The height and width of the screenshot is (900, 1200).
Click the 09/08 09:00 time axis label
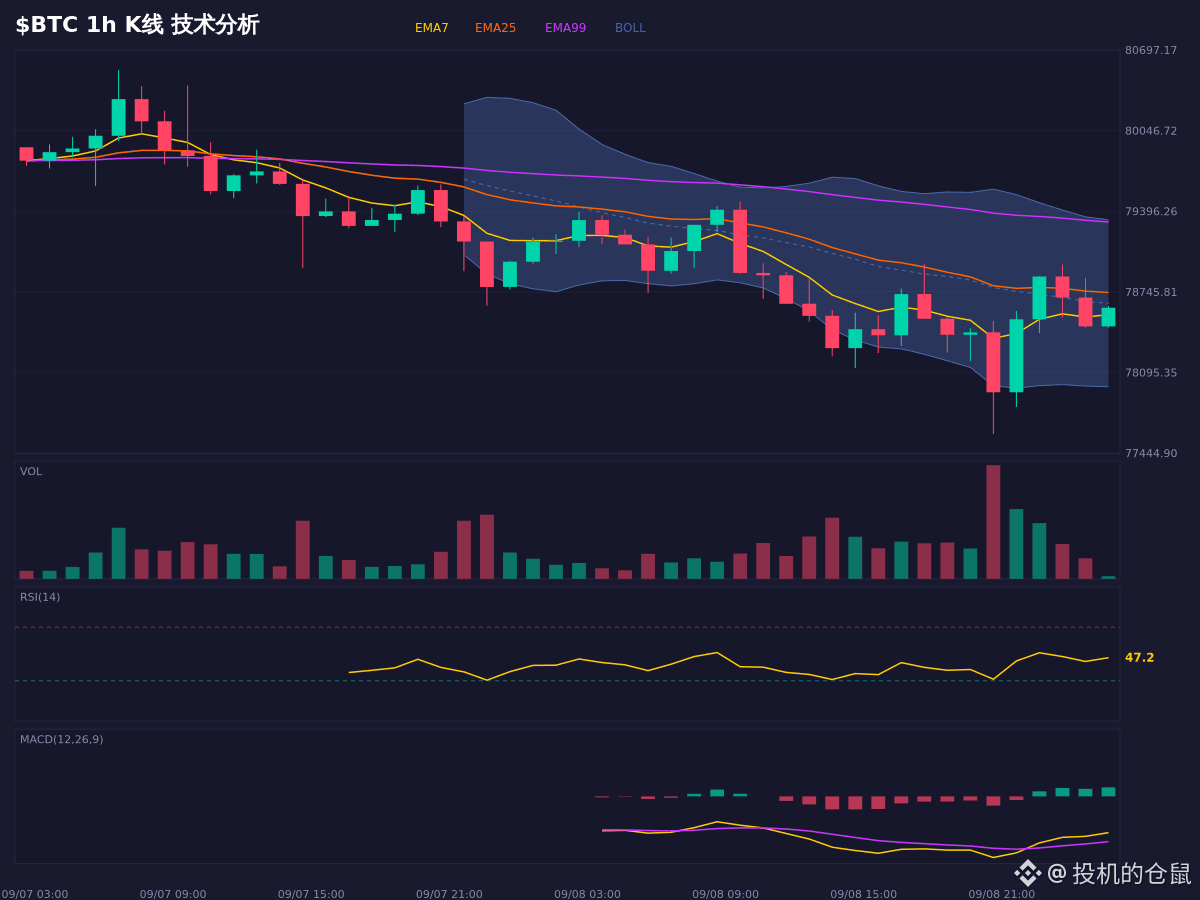[x=725, y=894]
